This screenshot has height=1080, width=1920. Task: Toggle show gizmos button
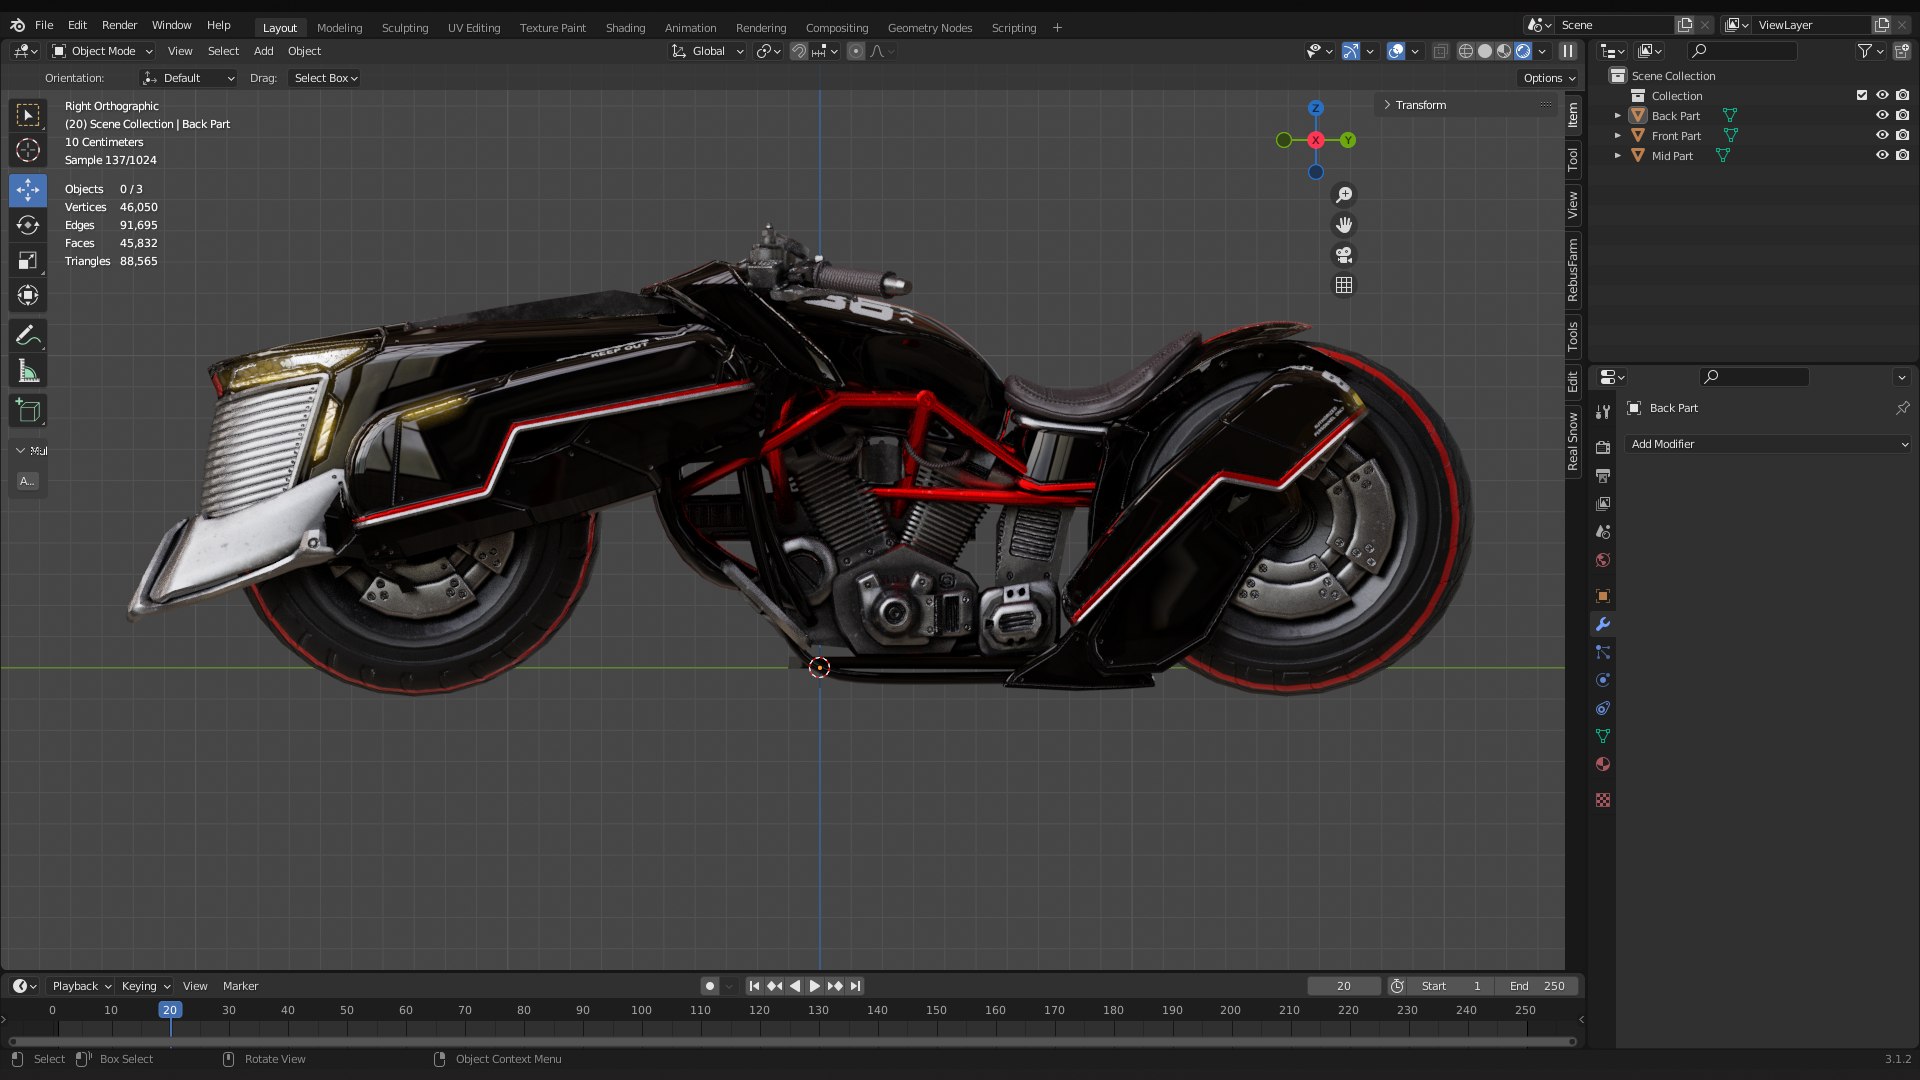tap(1351, 51)
